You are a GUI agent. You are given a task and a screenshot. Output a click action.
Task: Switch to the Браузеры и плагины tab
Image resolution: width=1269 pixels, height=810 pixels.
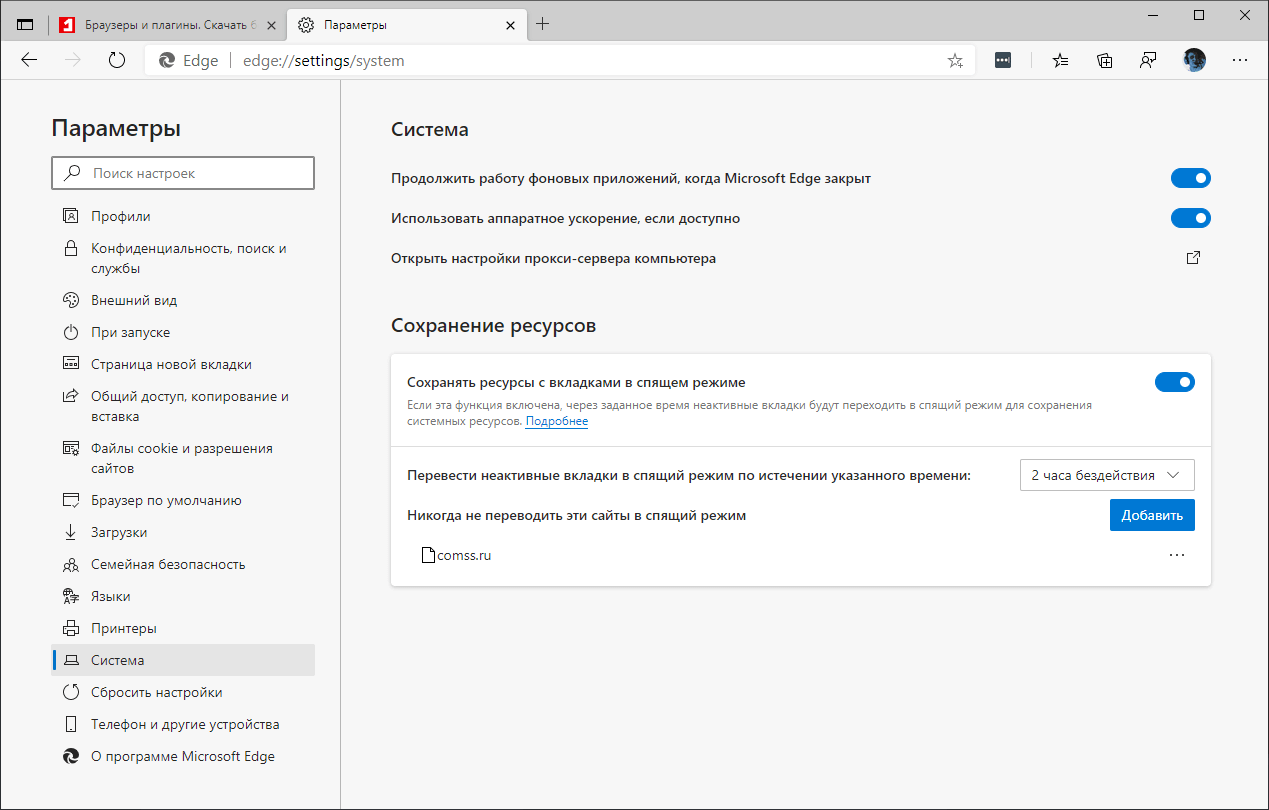coord(165,24)
